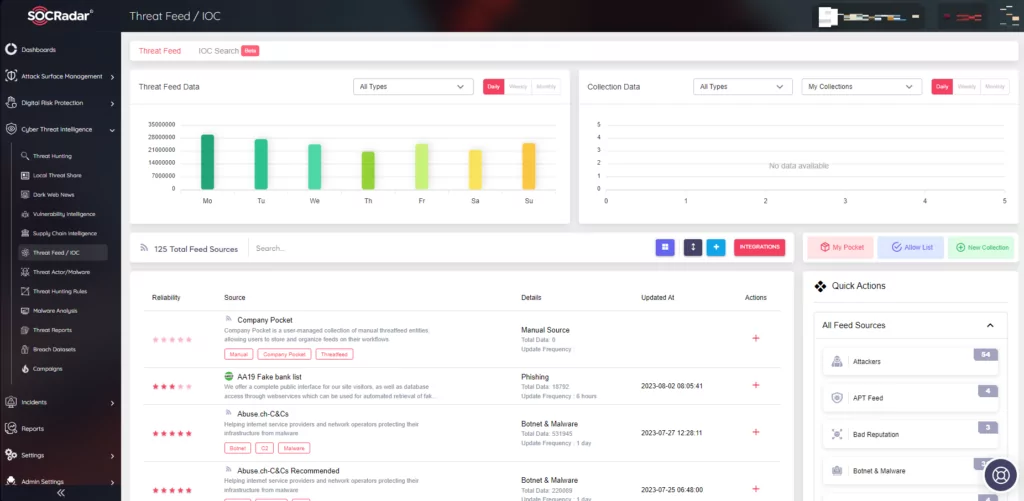Select the Attackers feed category
Image resolution: width=1024 pixels, height=501 pixels.
[x=910, y=361]
